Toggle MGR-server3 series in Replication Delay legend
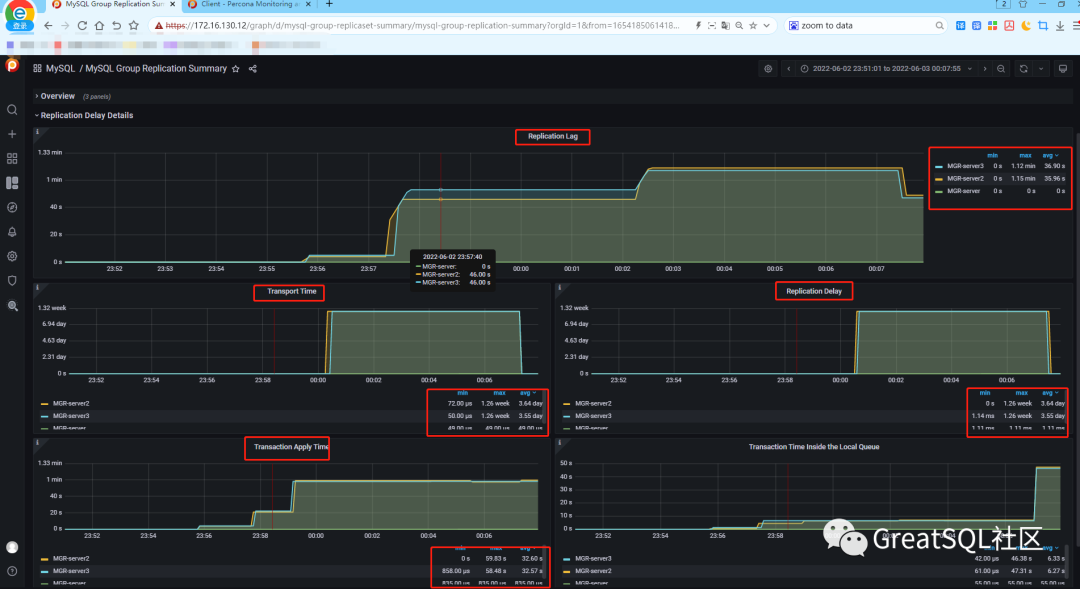Image resolution: width=1080 pixels, height=589 pixels. click(592, 416)
